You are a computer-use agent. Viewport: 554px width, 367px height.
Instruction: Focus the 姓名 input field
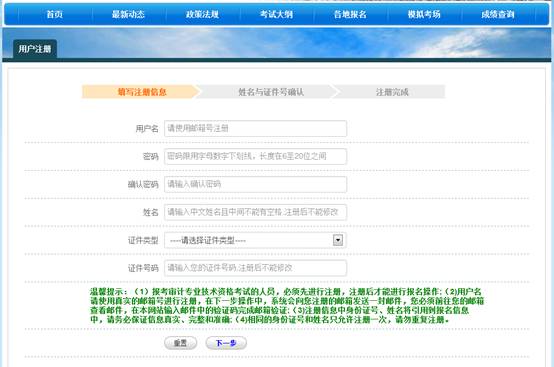pos(255,212)
